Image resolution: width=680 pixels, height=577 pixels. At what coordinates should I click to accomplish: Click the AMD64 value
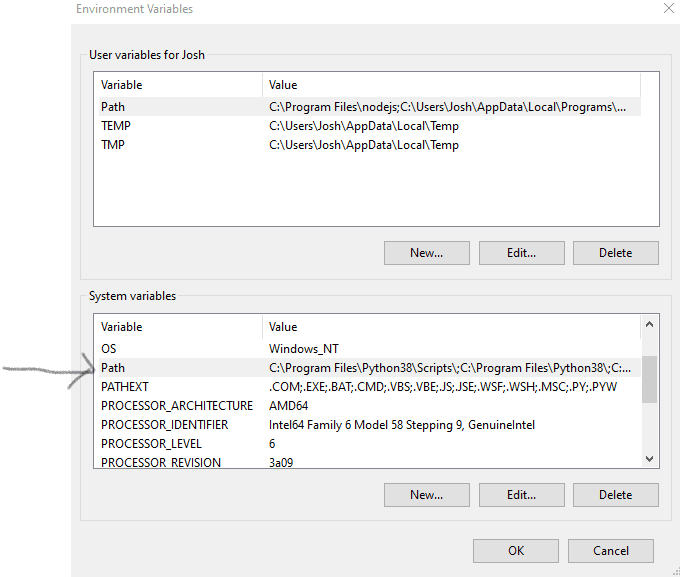(x=288, y=406)
